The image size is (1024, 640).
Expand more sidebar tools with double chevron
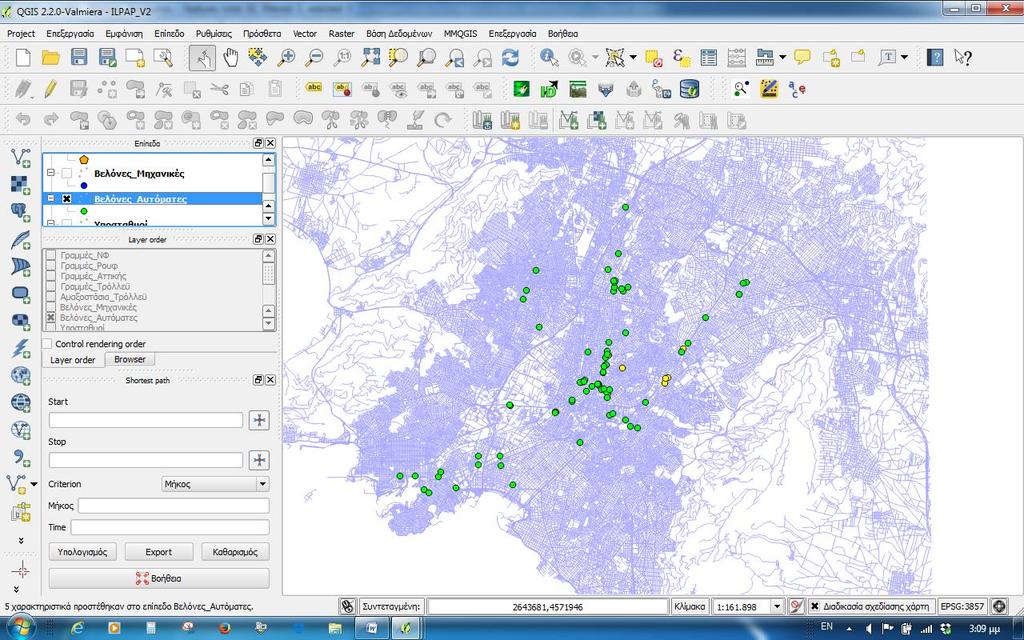coord(21,541)
